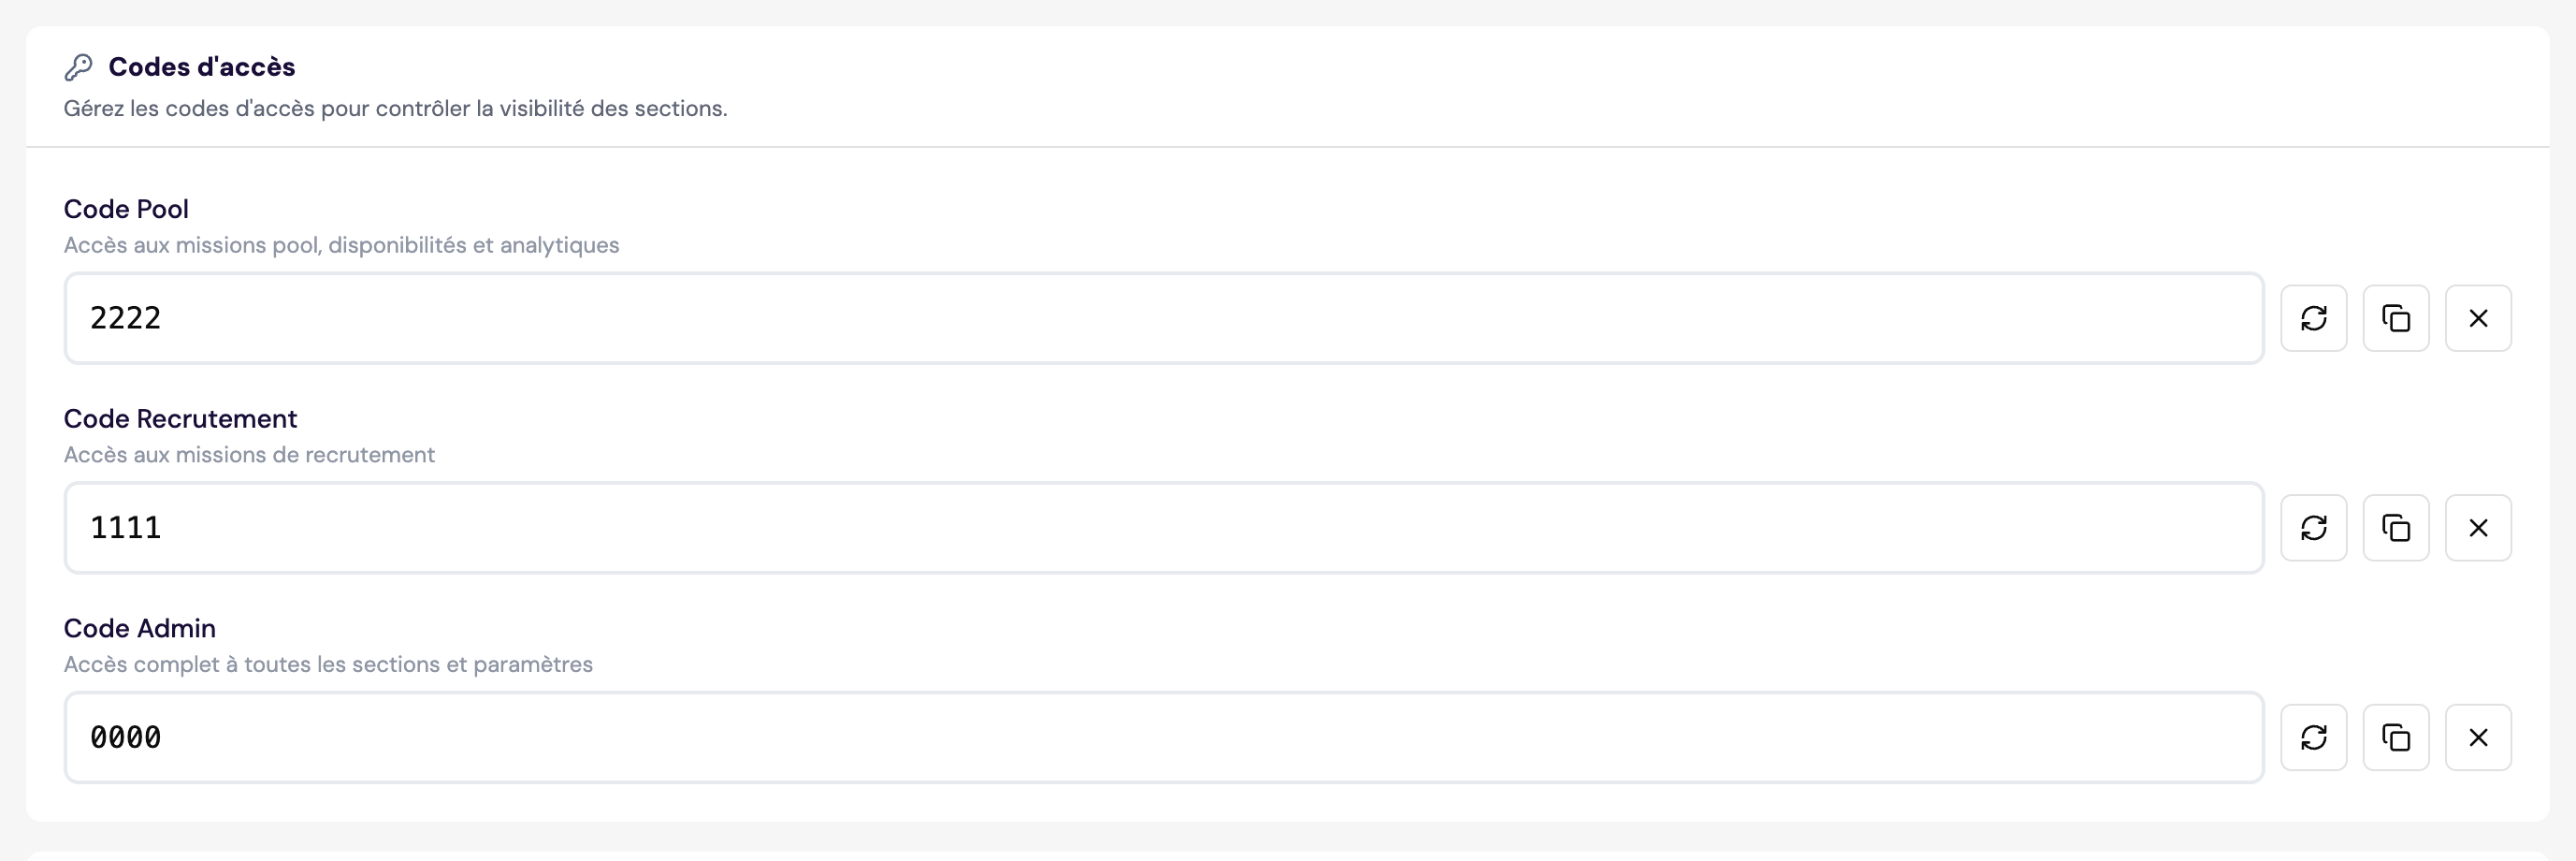Refresh the Code Admin value
2576x861 pixels.
[x=2313, y=738]
